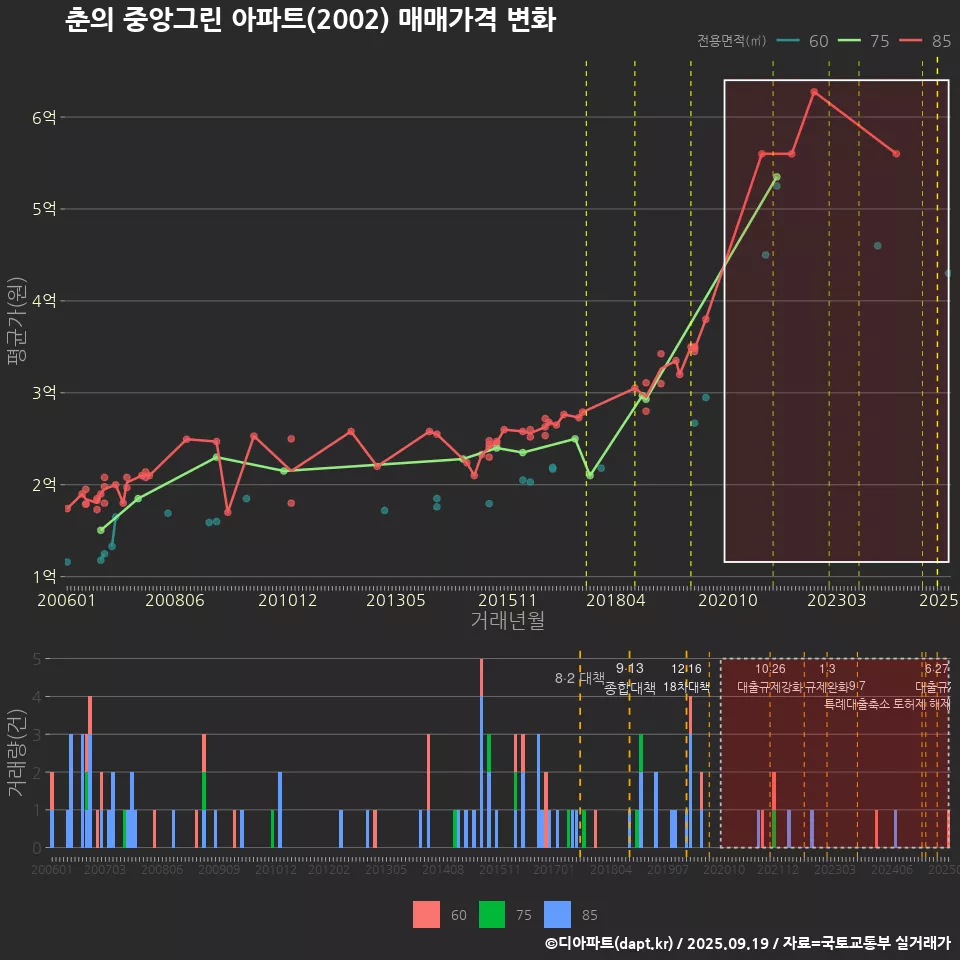Click the 거래년월 axis label

508,618
